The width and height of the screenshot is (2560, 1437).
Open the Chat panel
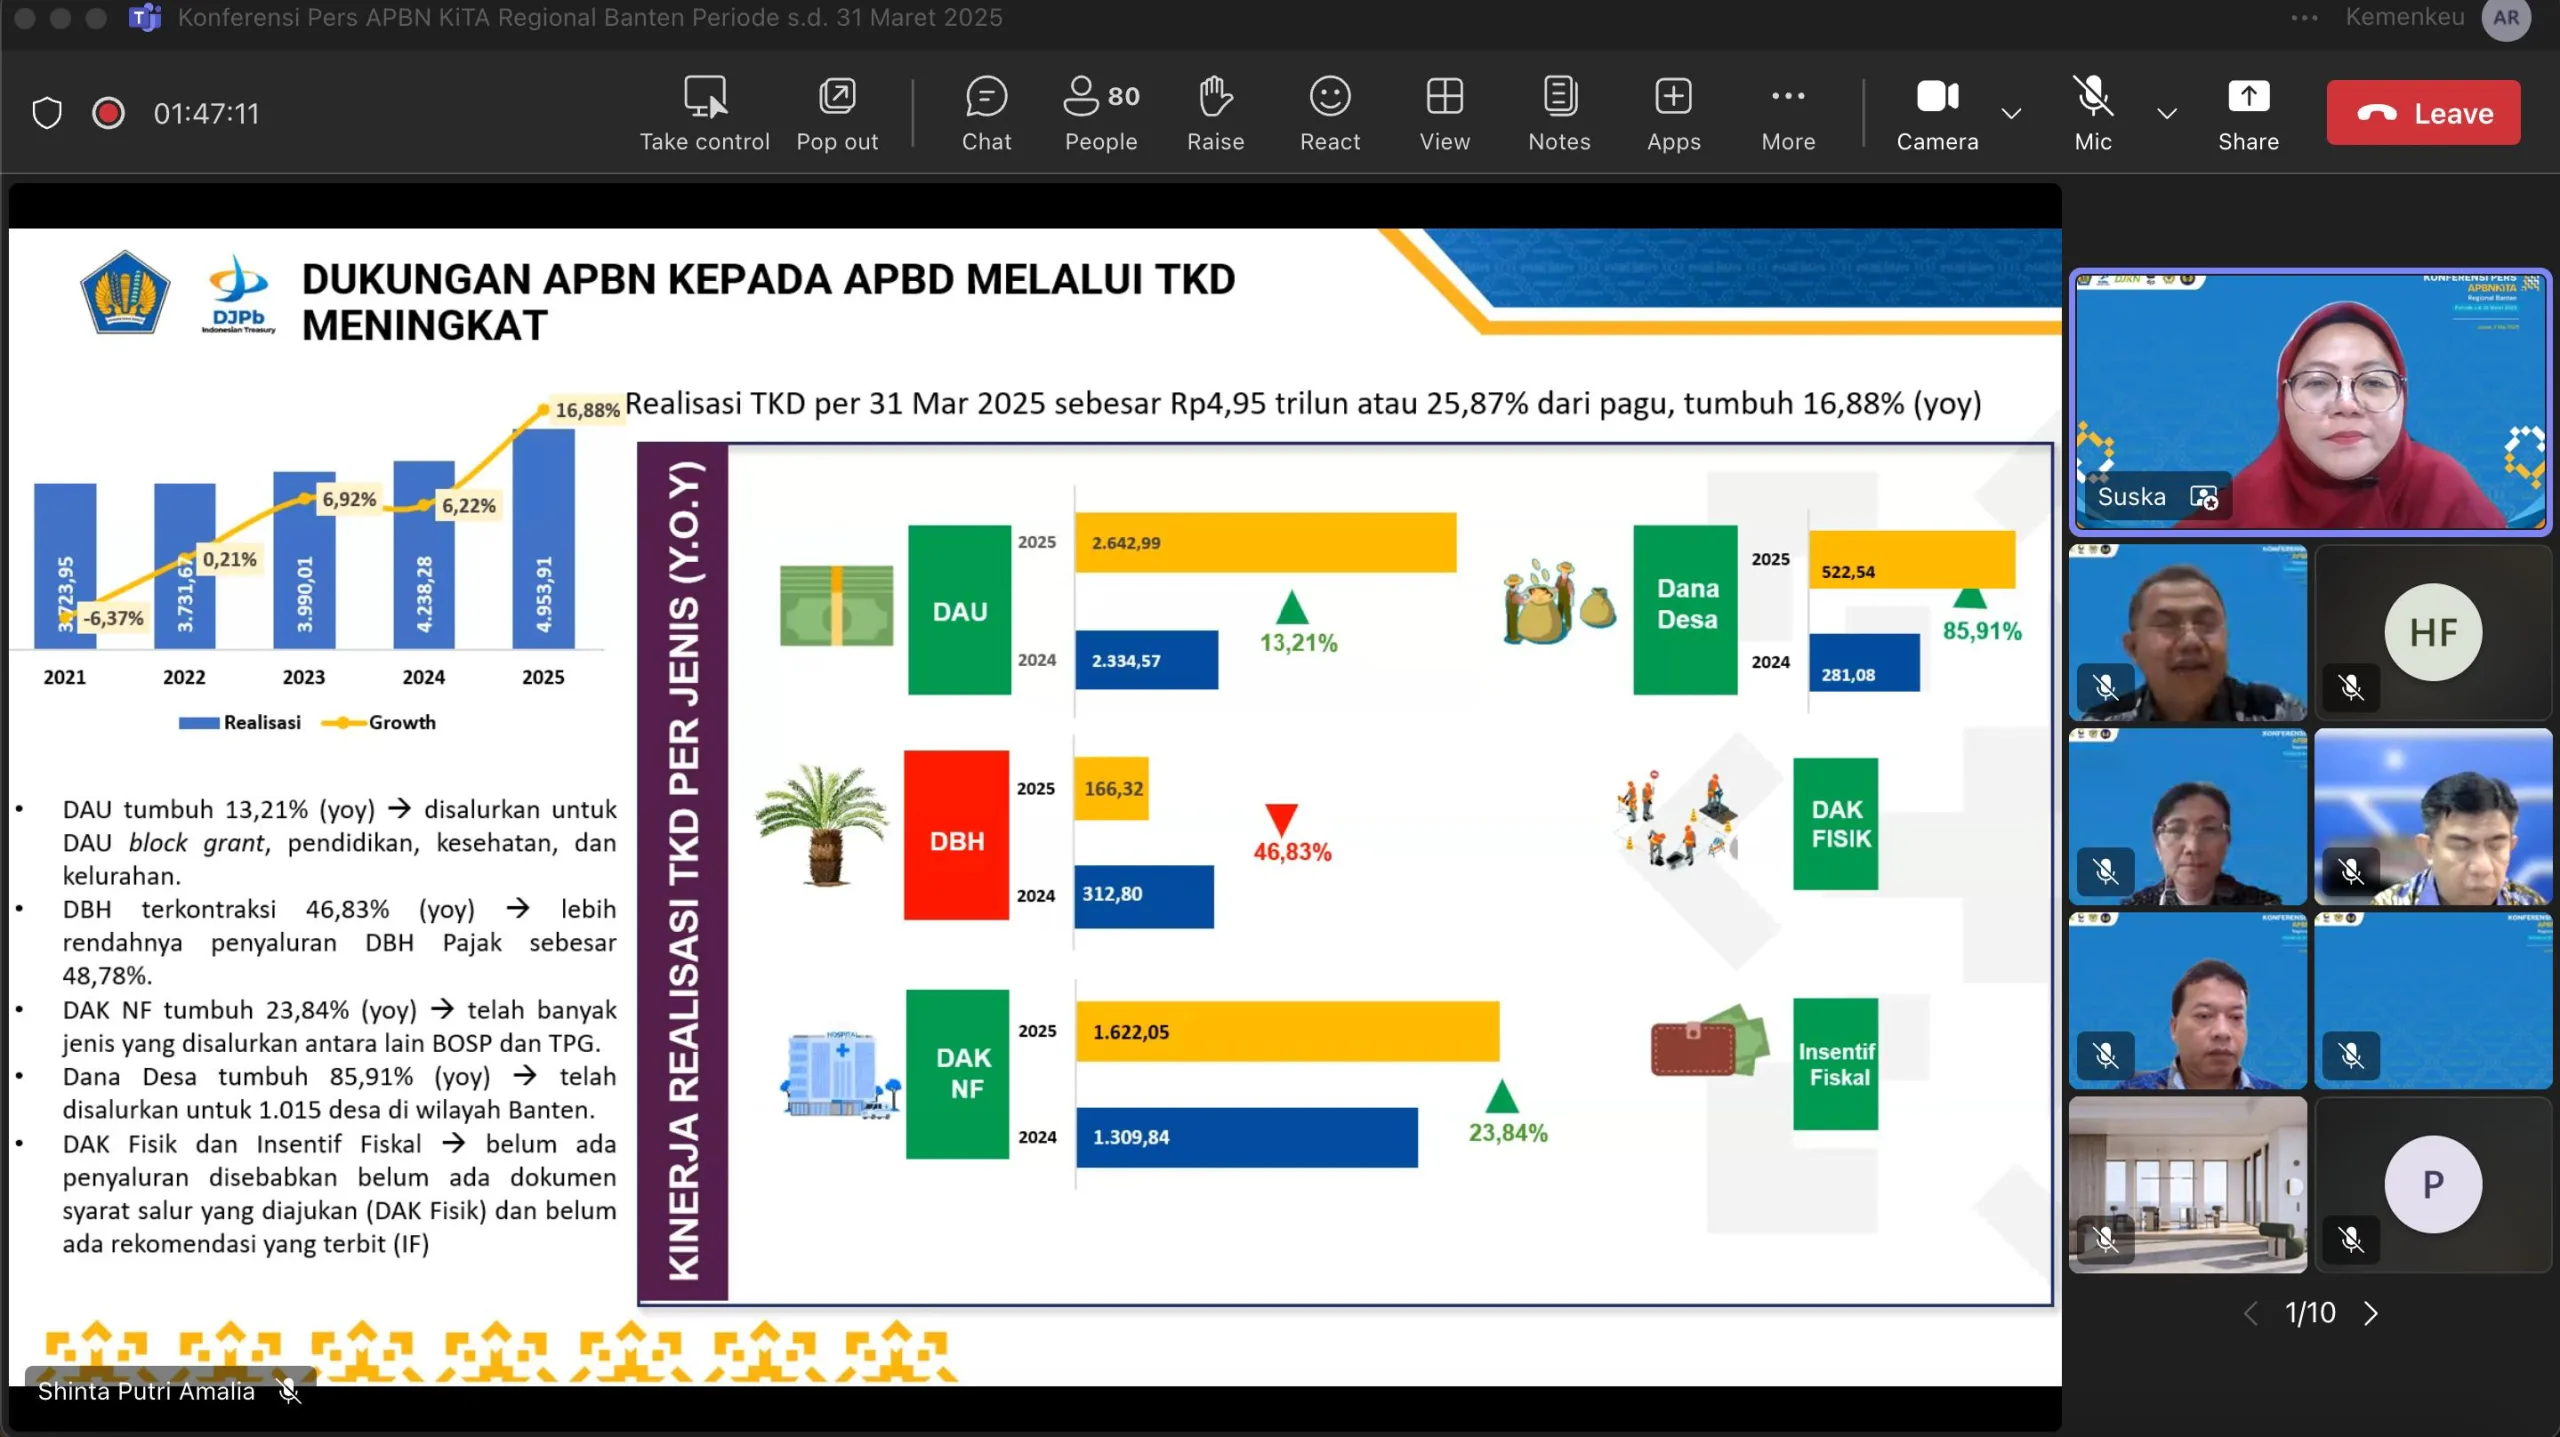(x=986, y=113)
